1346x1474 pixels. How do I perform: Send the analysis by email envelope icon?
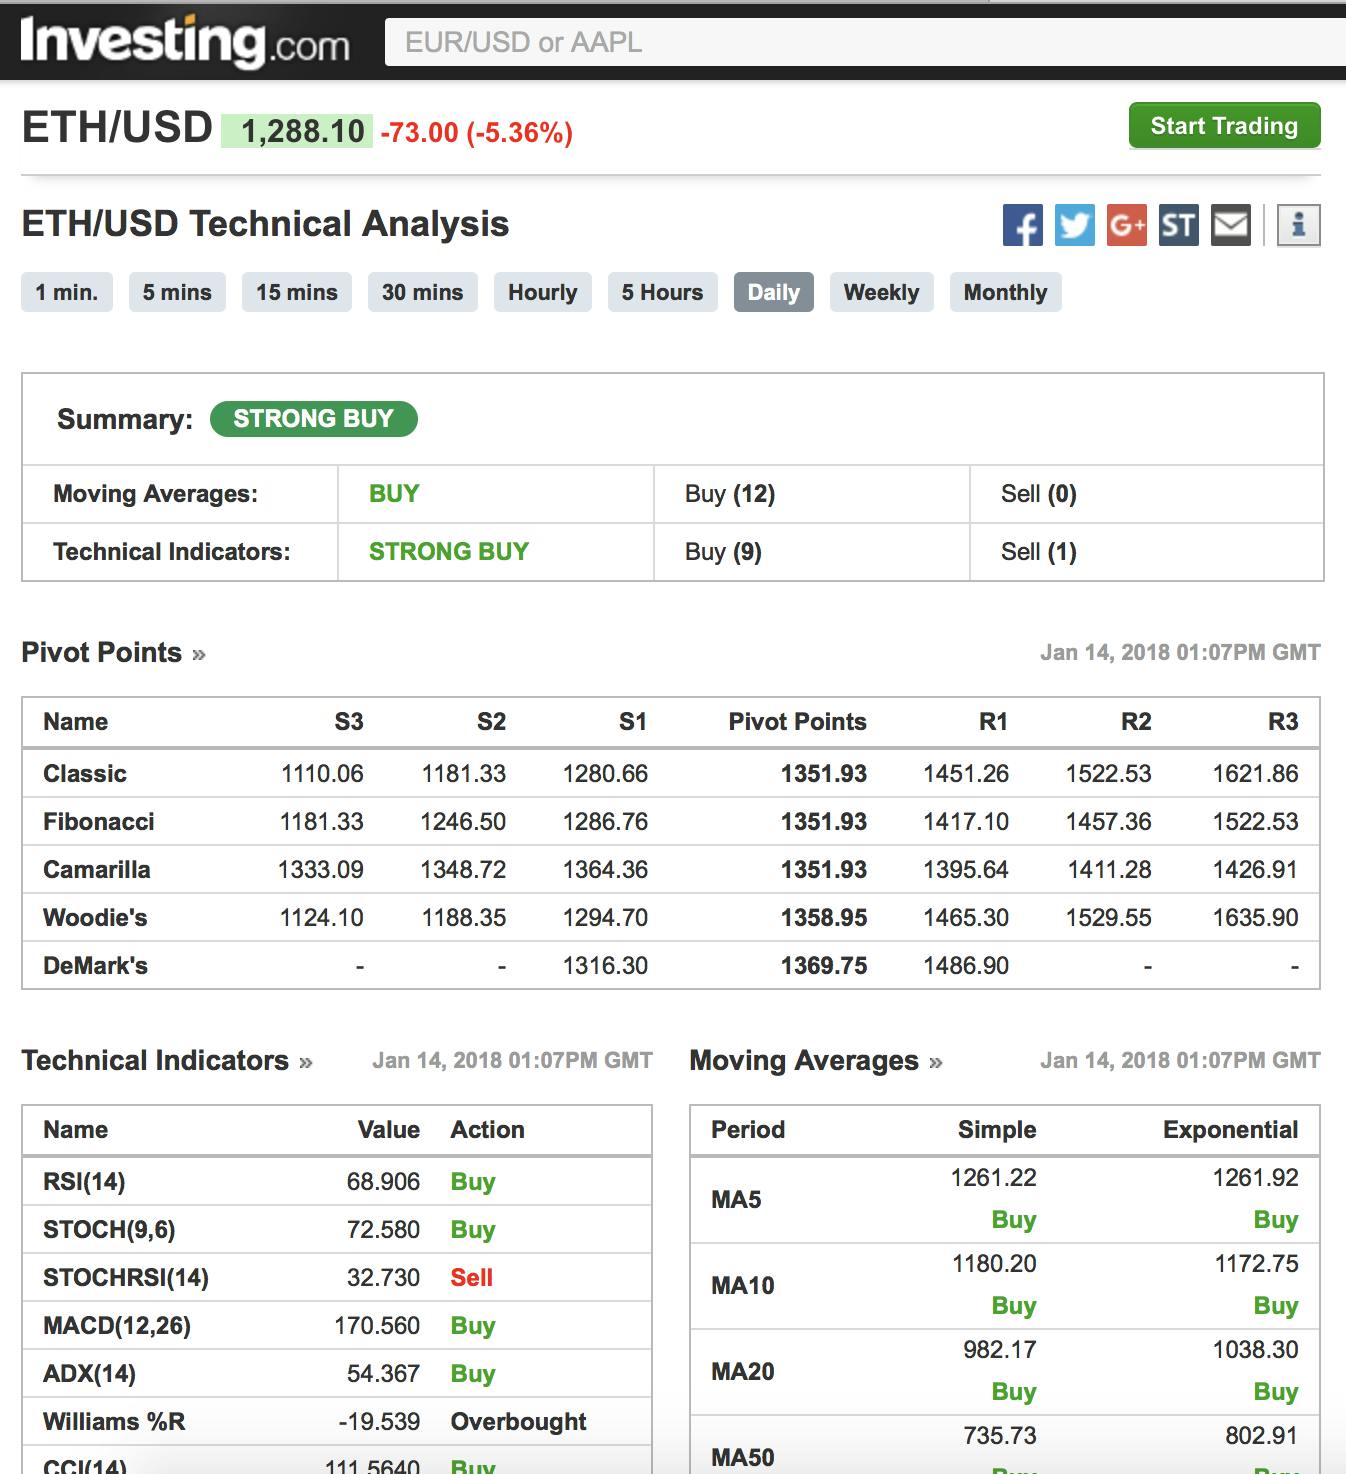tap(1229, 225)
